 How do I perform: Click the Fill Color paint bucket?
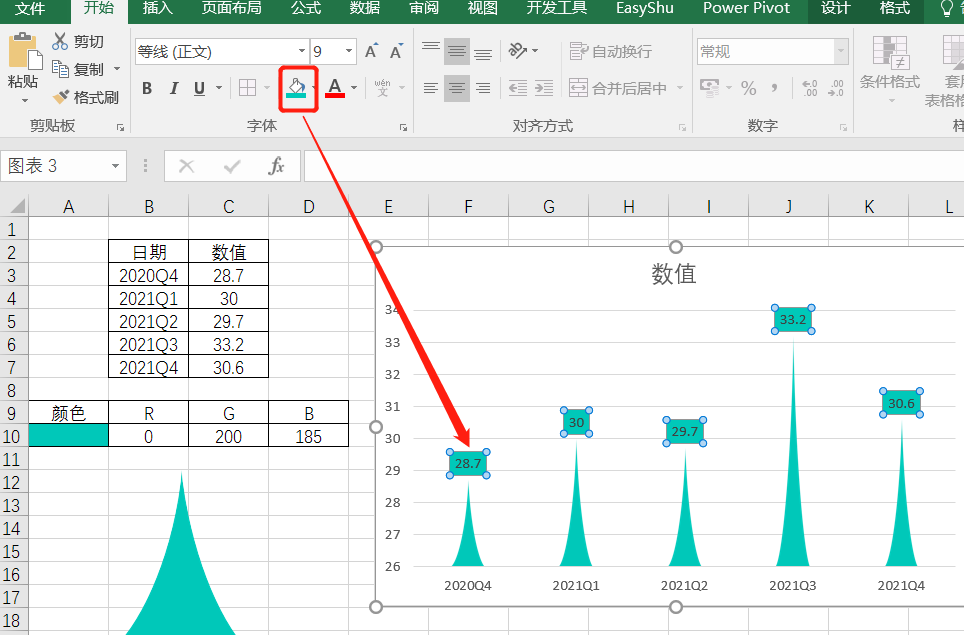(x=296, y=88)
